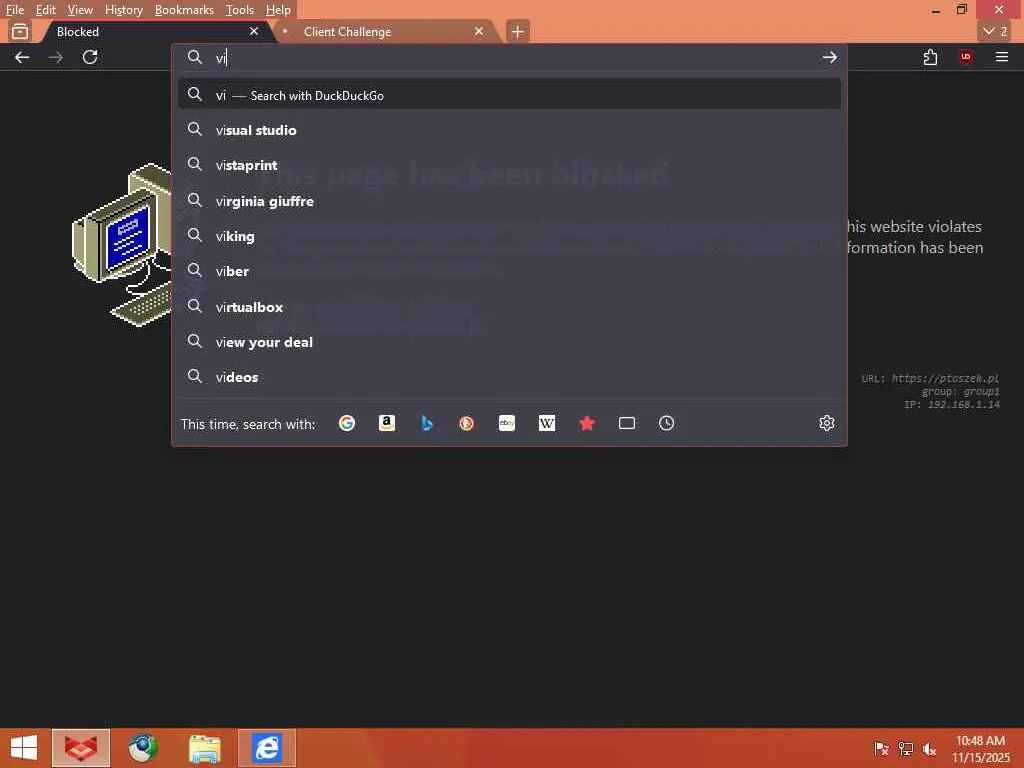Search with Bing engine icon
Image resolution: width=1024 pixels, height=768 pixels.
click(x=427, y=423)
